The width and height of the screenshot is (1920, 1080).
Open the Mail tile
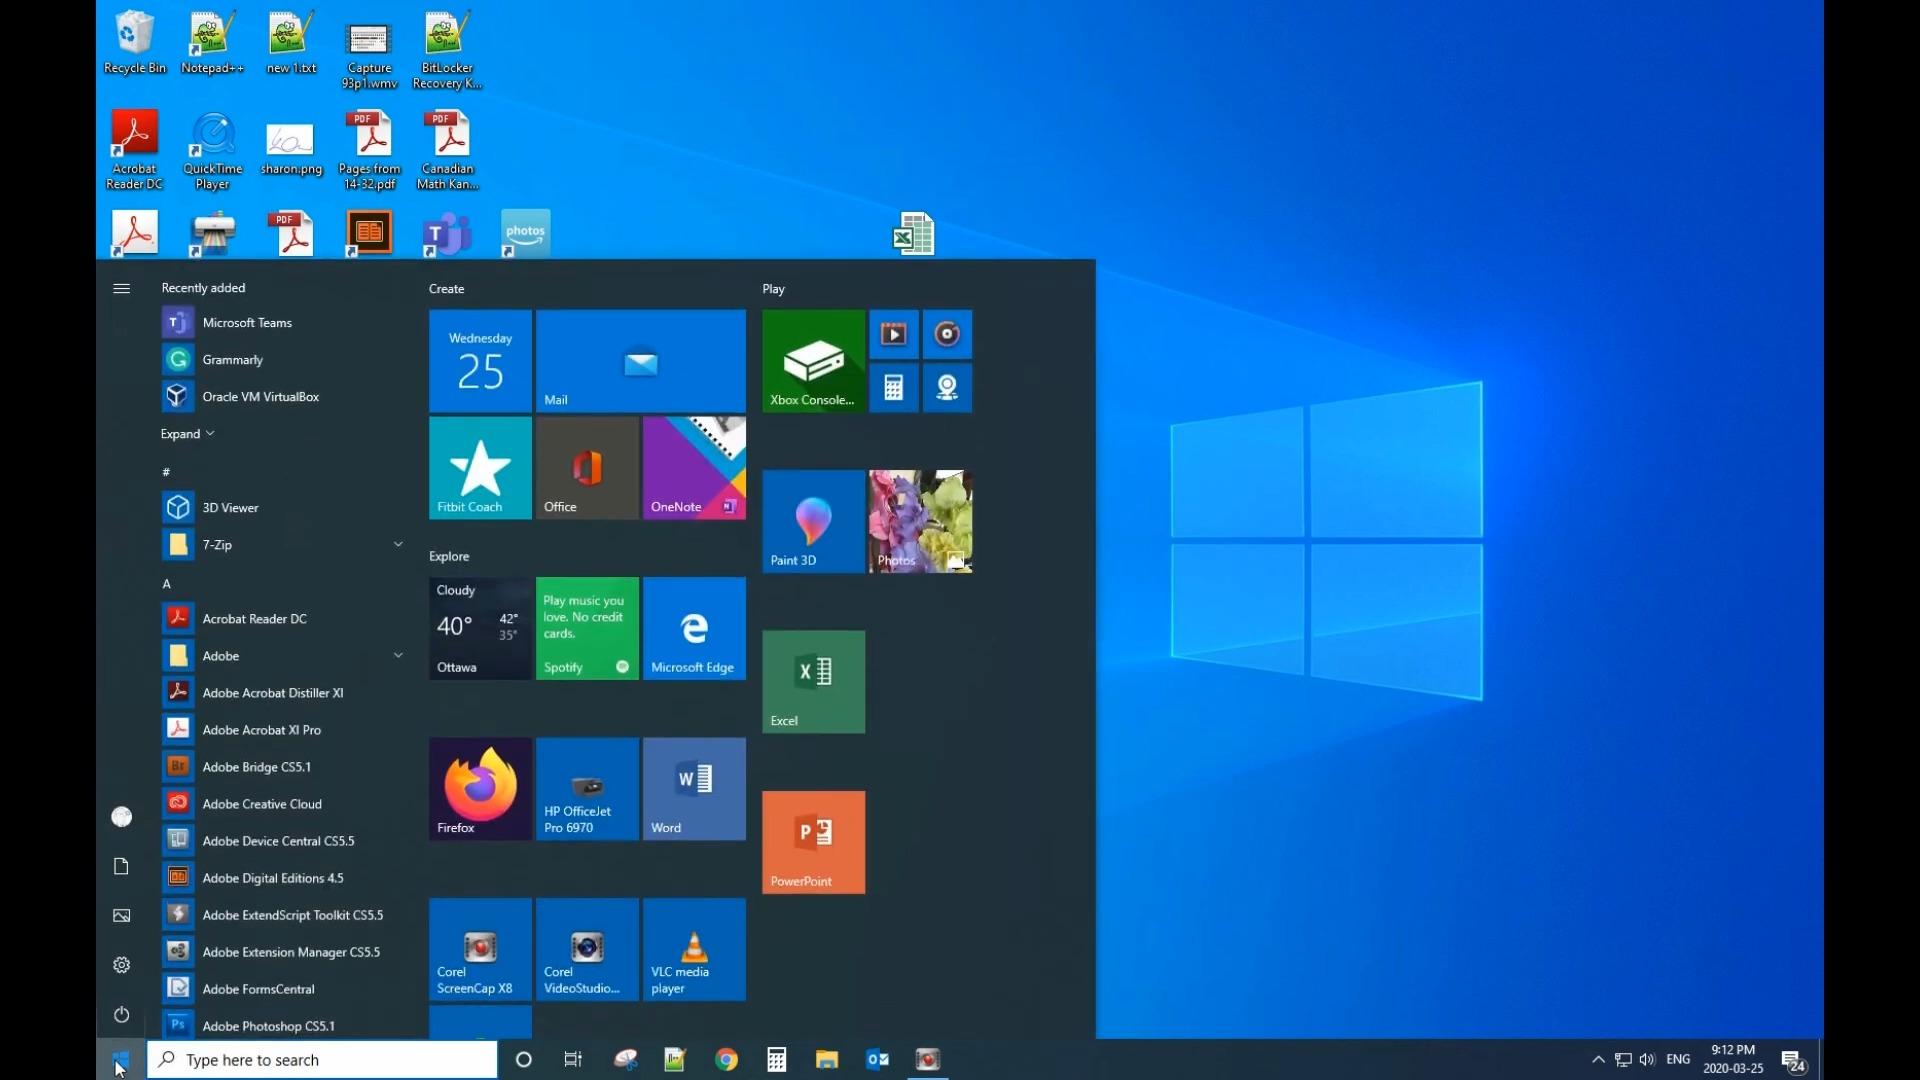(x=640, y=361)
